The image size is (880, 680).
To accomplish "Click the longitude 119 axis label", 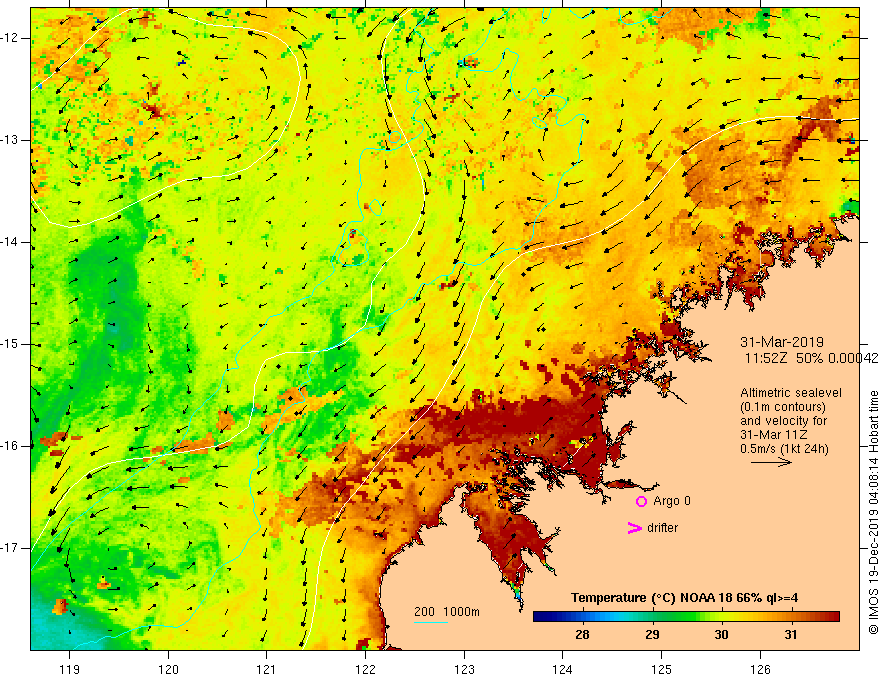I will pos(70,669).
